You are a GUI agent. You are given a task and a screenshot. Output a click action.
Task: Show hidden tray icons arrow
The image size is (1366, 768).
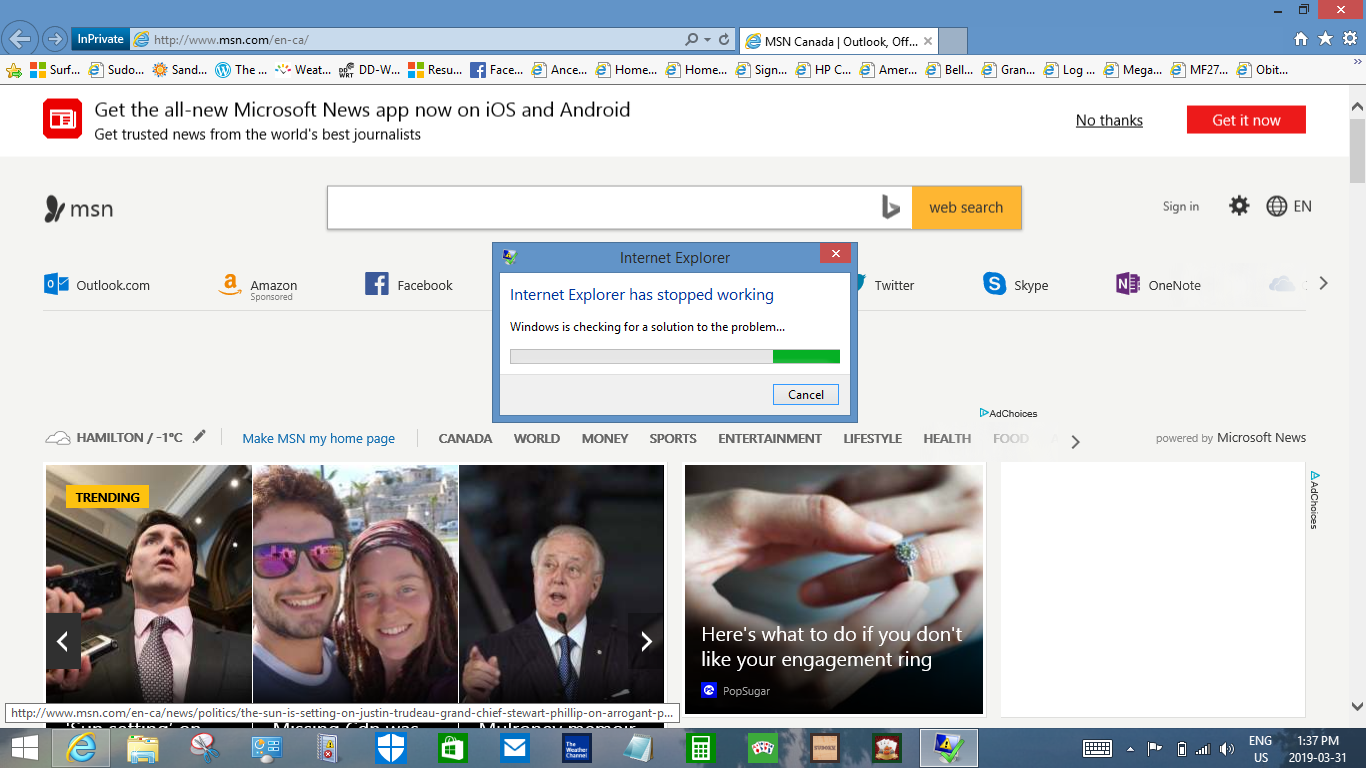[1131, 749]
